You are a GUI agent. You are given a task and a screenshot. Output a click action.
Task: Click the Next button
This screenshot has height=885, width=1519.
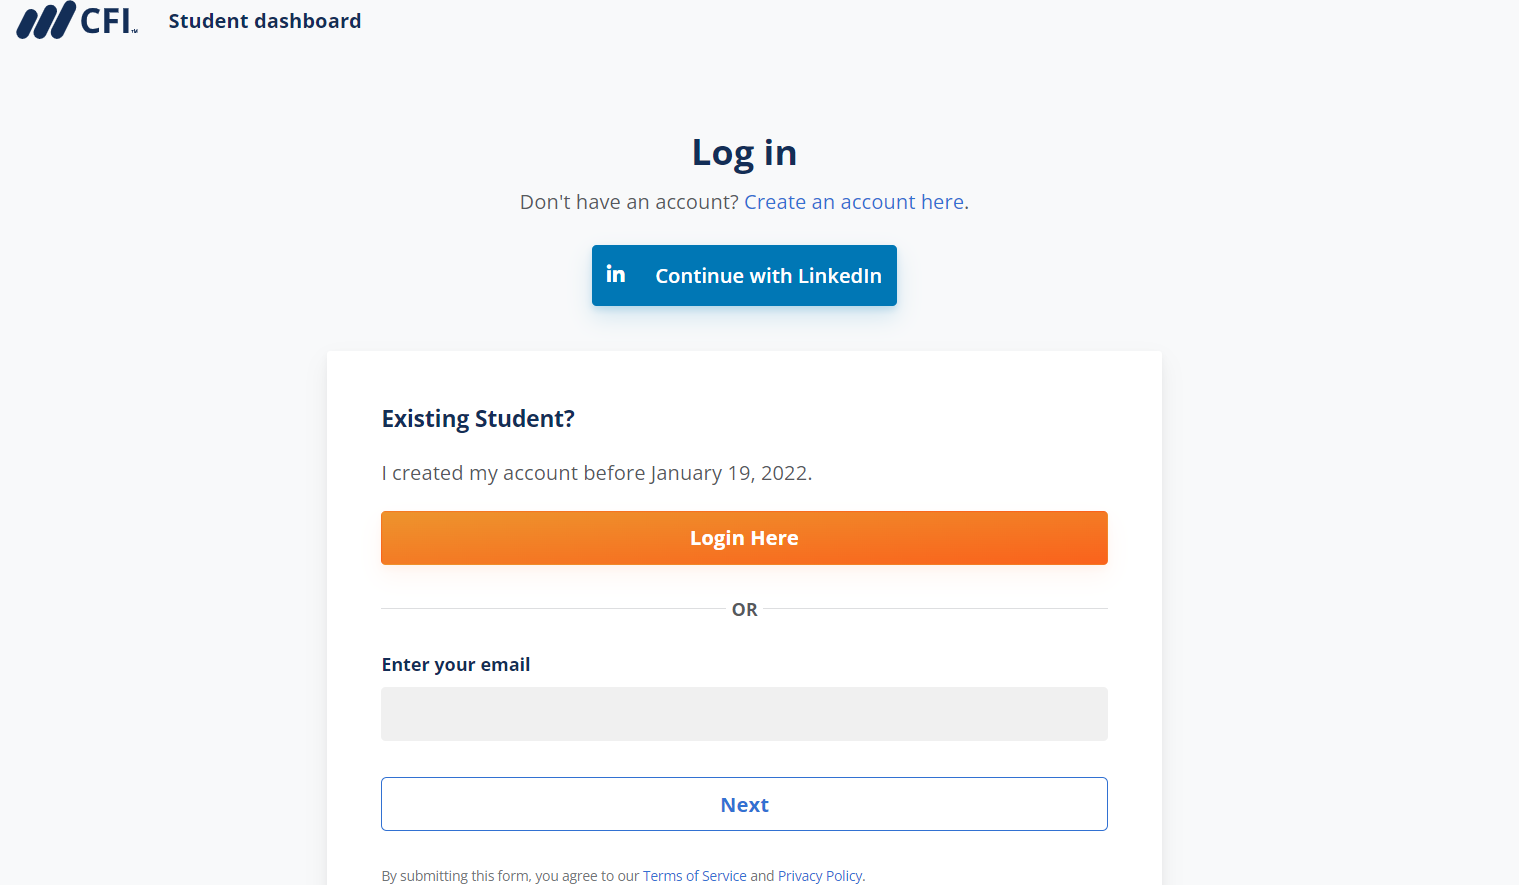tap(743, 803)
